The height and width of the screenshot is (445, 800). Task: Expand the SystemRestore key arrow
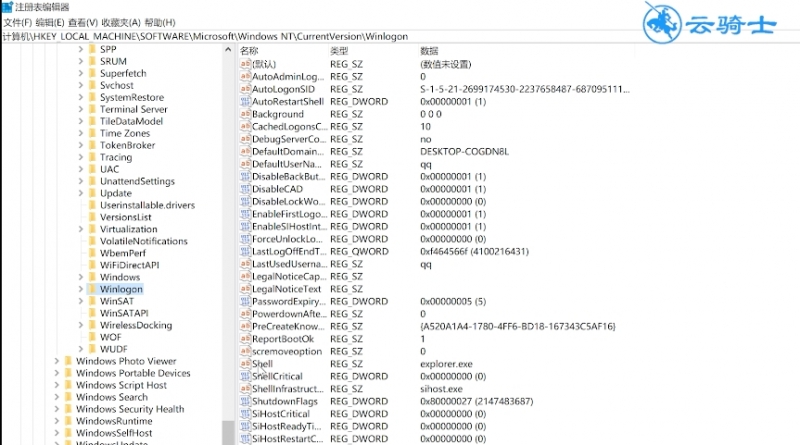(81, 97)
